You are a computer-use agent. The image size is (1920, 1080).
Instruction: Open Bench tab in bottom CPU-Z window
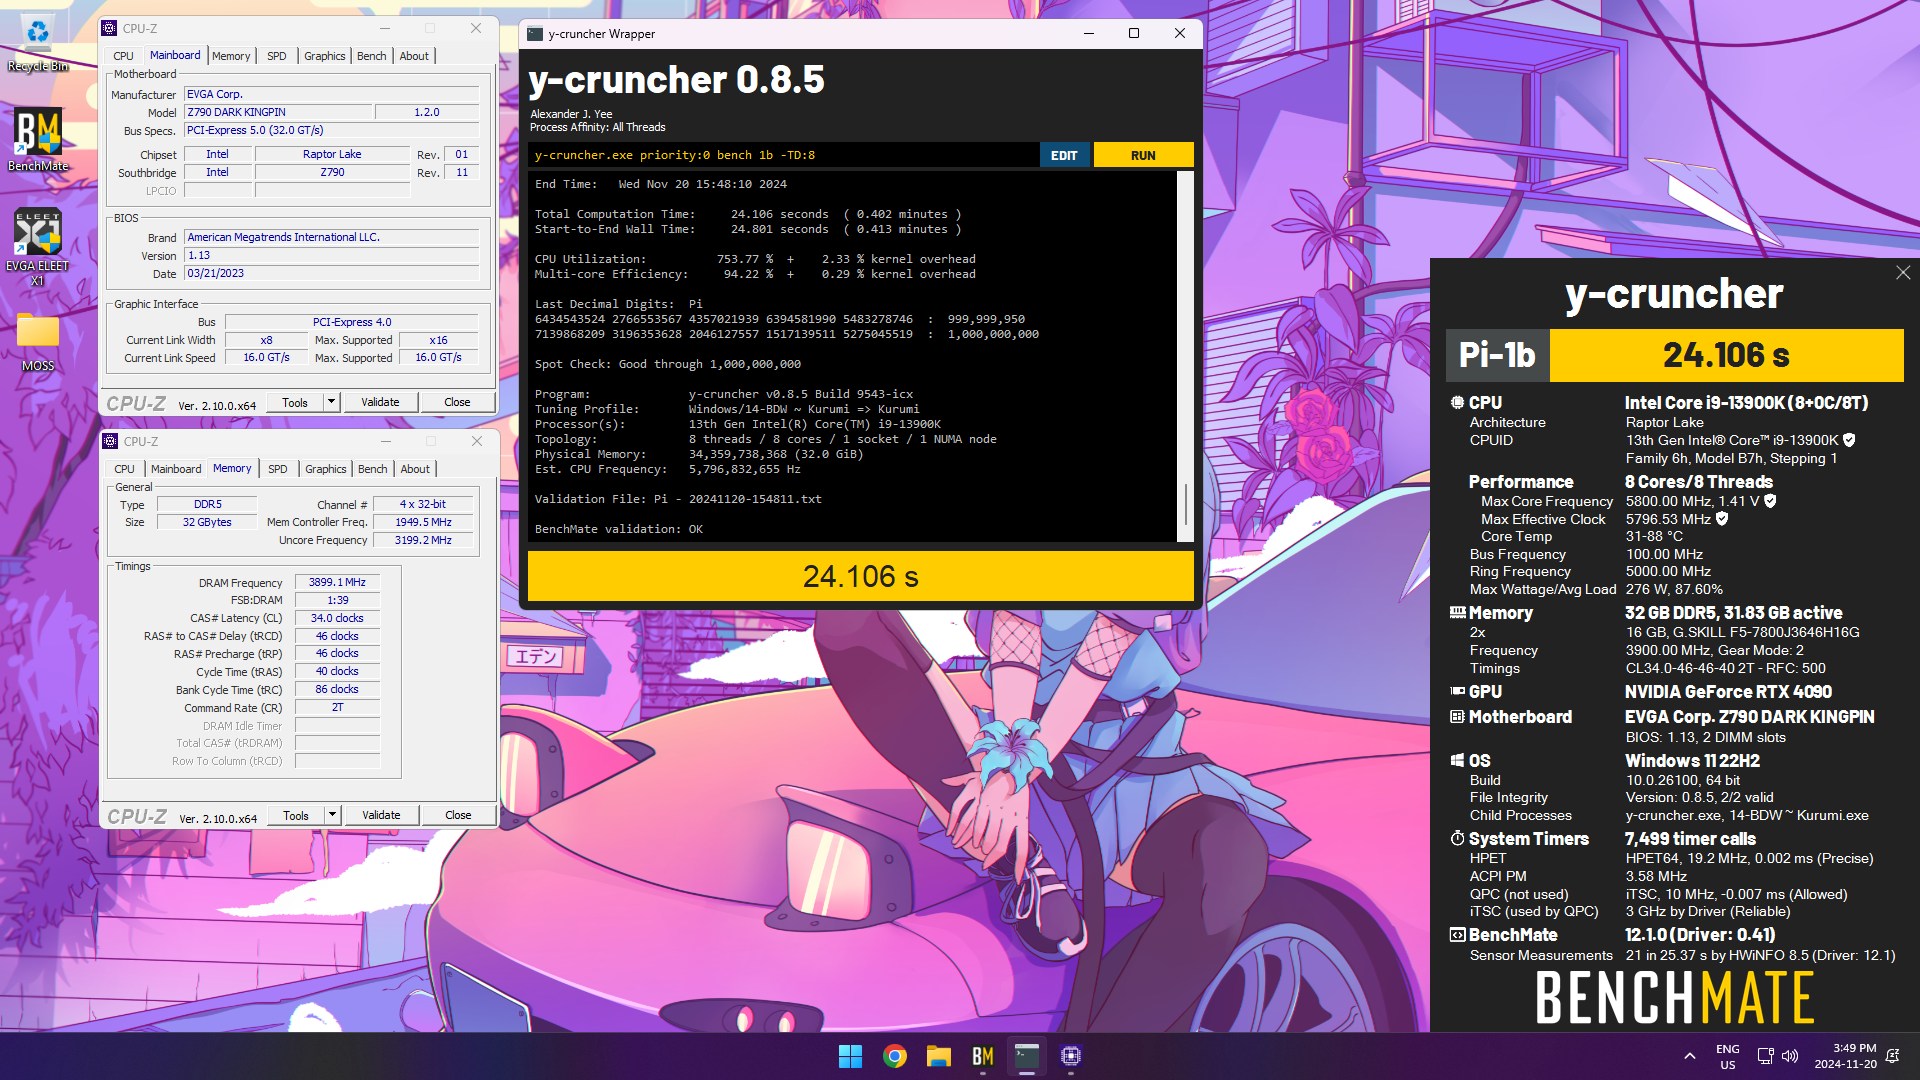(373, 469)
